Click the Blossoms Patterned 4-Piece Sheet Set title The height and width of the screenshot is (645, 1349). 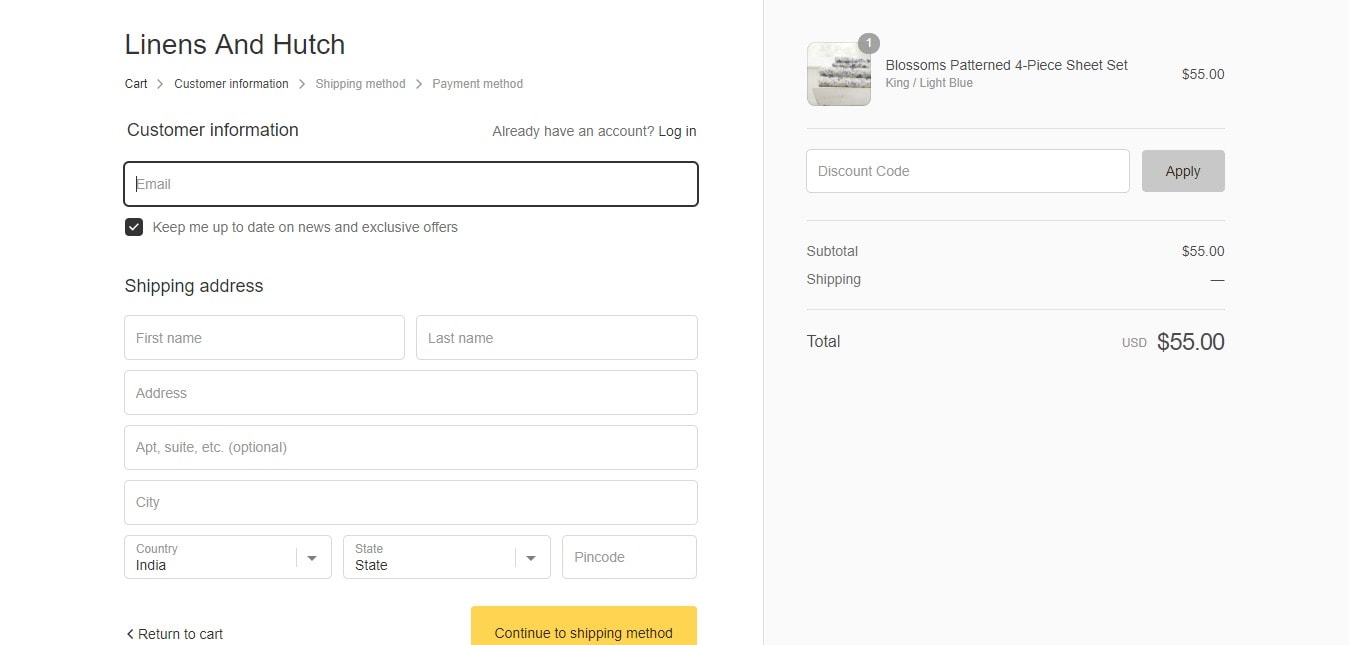1006,65
